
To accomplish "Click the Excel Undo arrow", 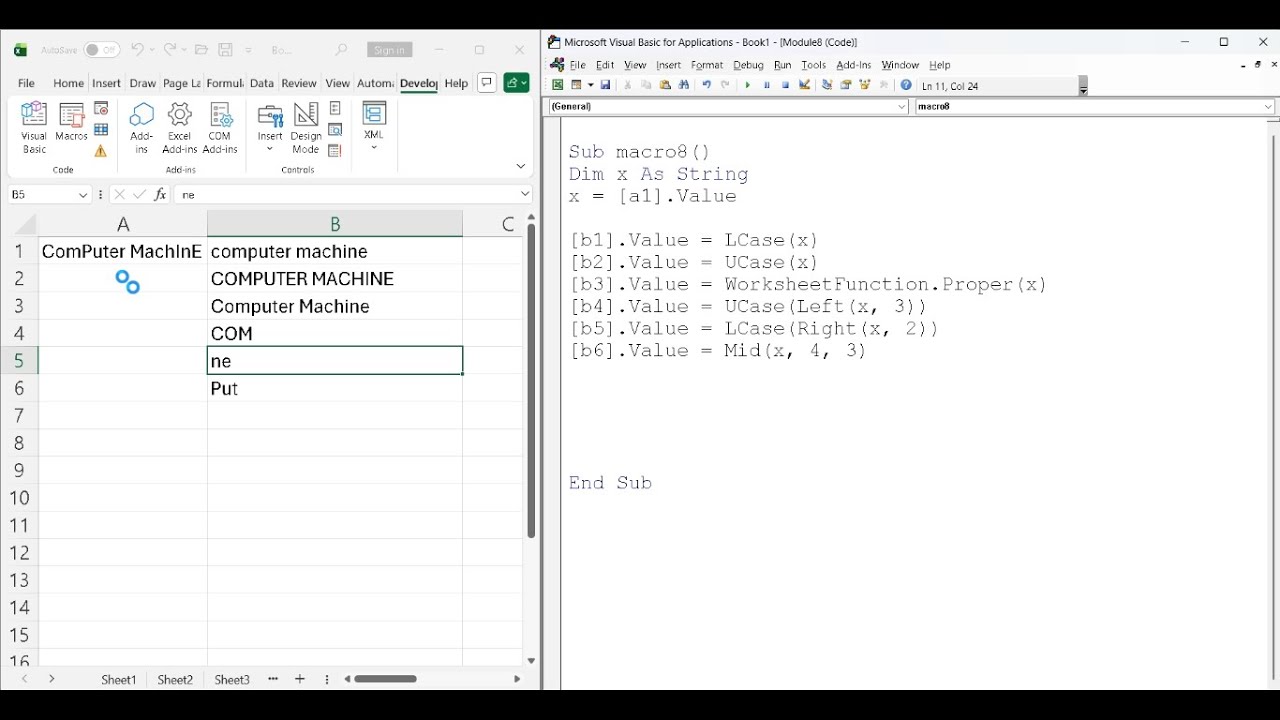I will pos(137,50).
